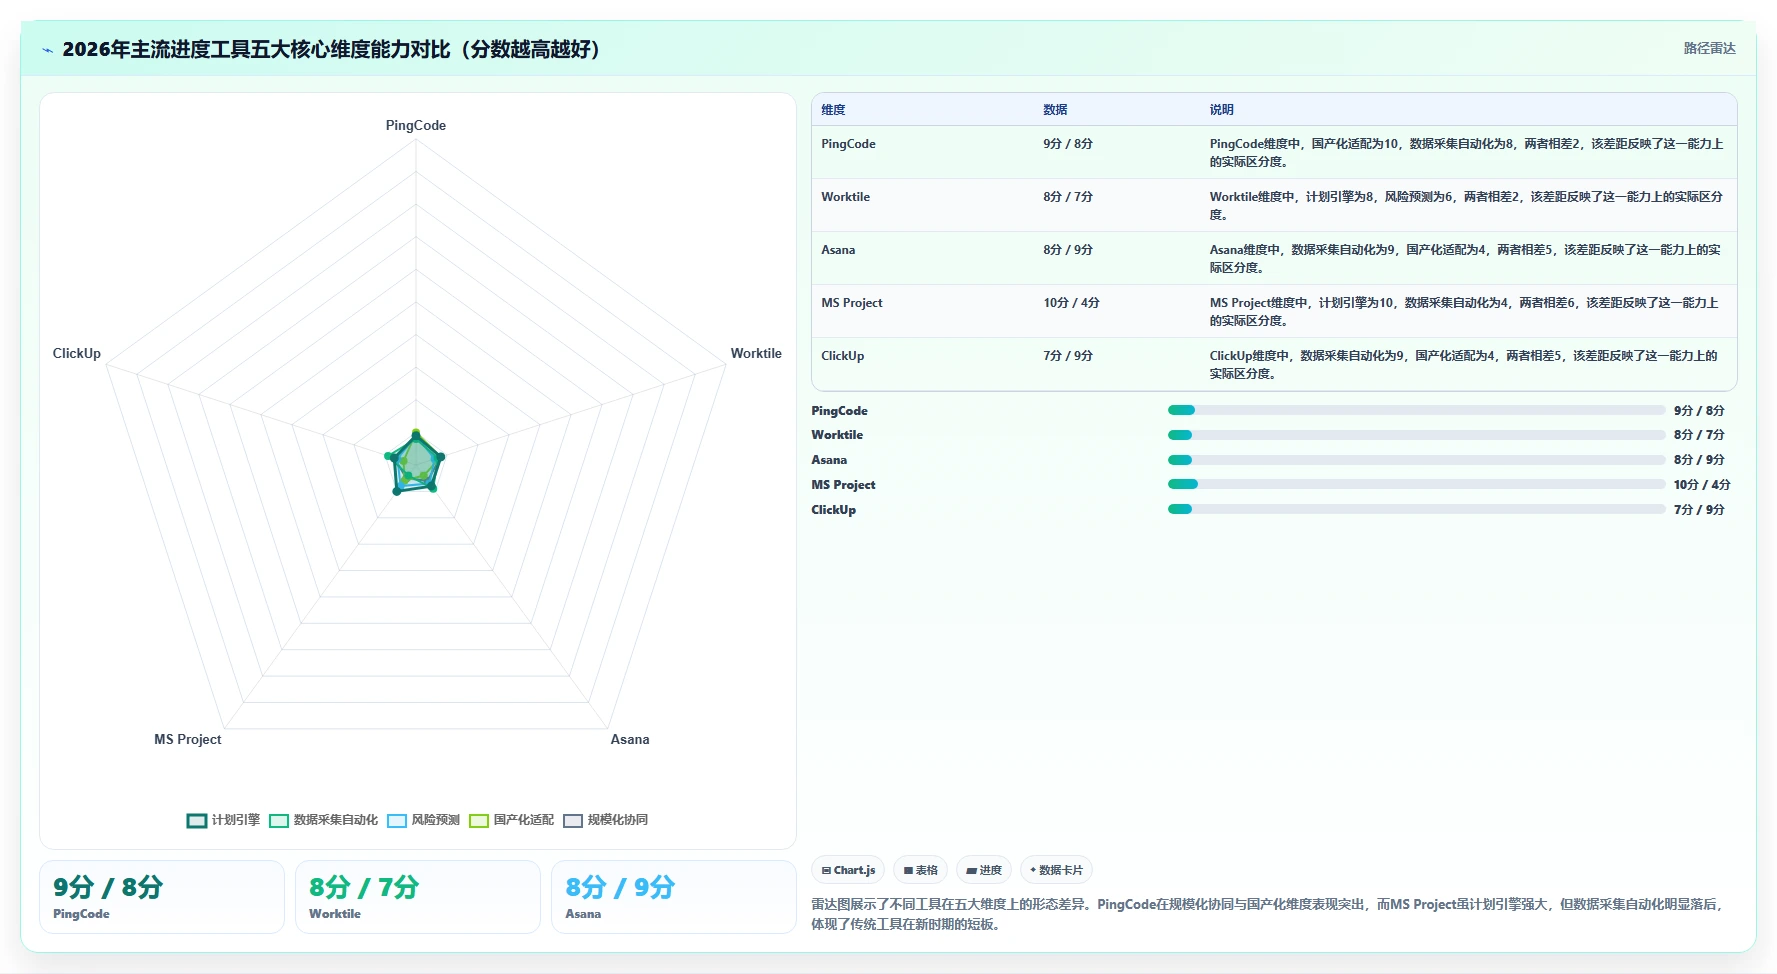1777x974 pixels.
Task: Click the Asana progress bar
Action: [1416, 460]
